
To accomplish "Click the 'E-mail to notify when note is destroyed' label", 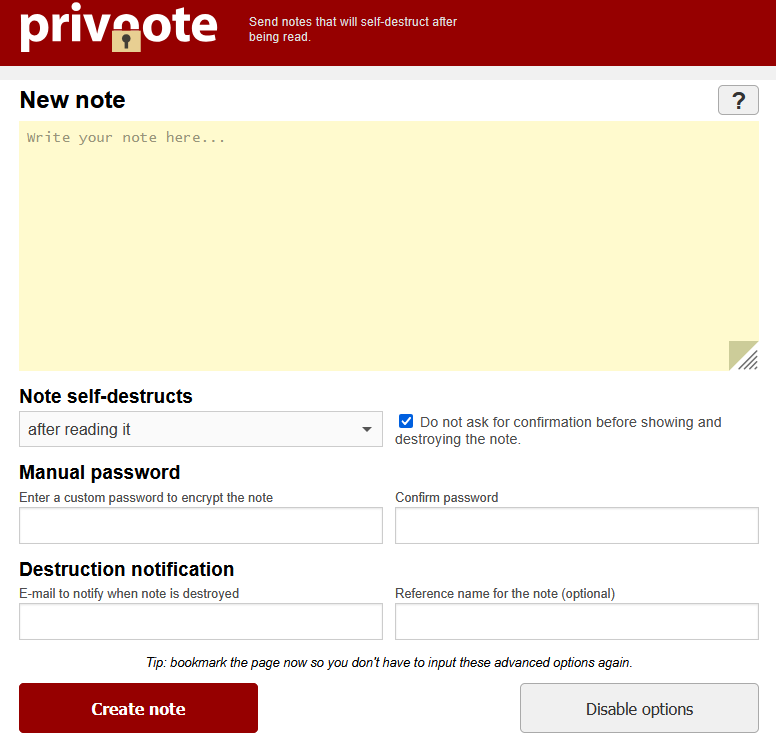I will click(x=129, y=593).
